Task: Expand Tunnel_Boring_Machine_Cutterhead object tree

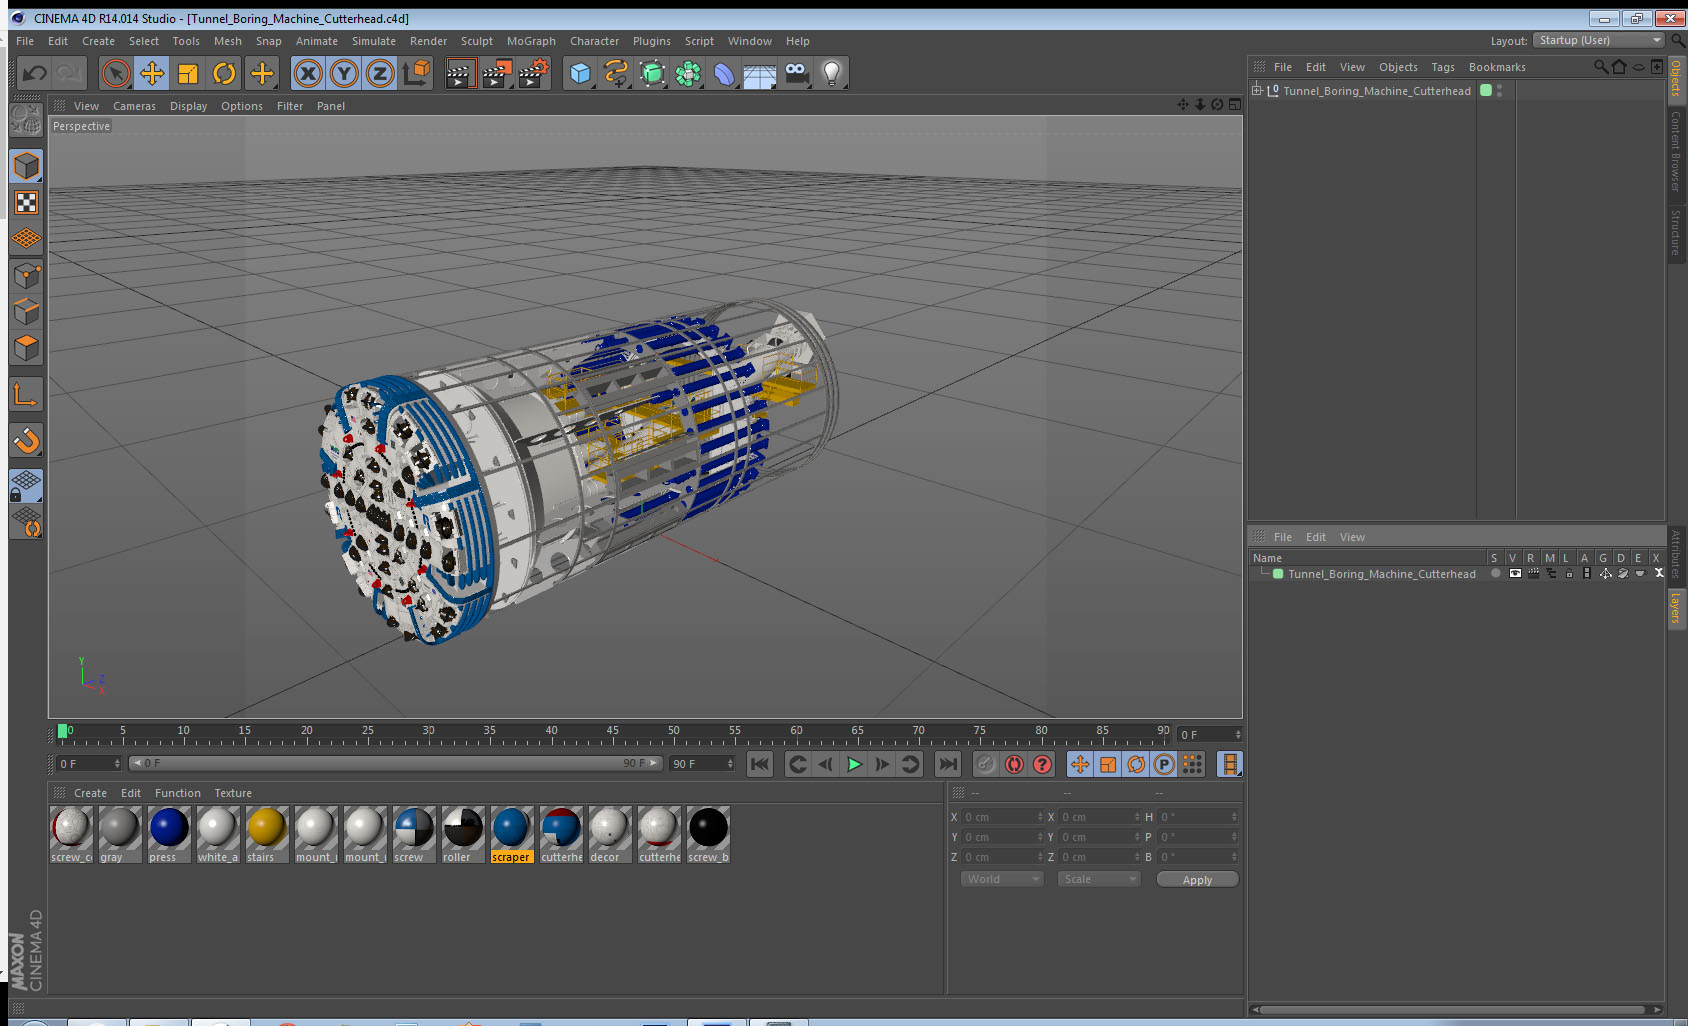Action: coord(1257,90)
